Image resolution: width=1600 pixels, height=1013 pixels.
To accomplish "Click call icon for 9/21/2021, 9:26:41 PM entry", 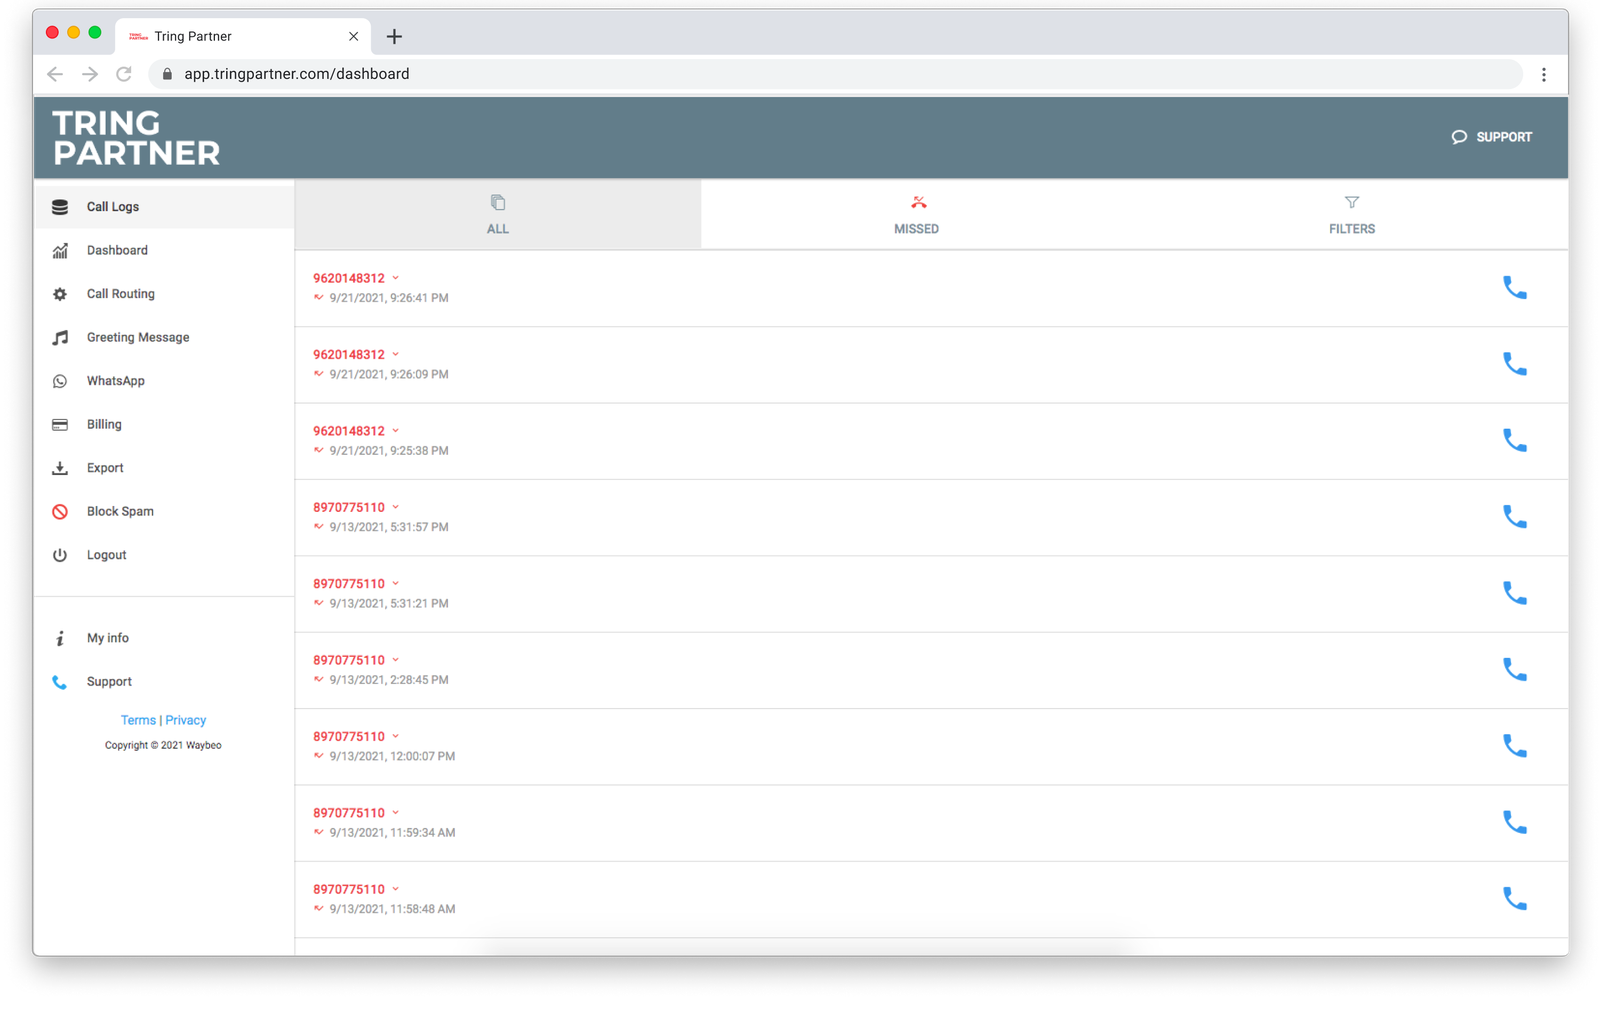I will pyautogui.click(x=1514, y=288).
